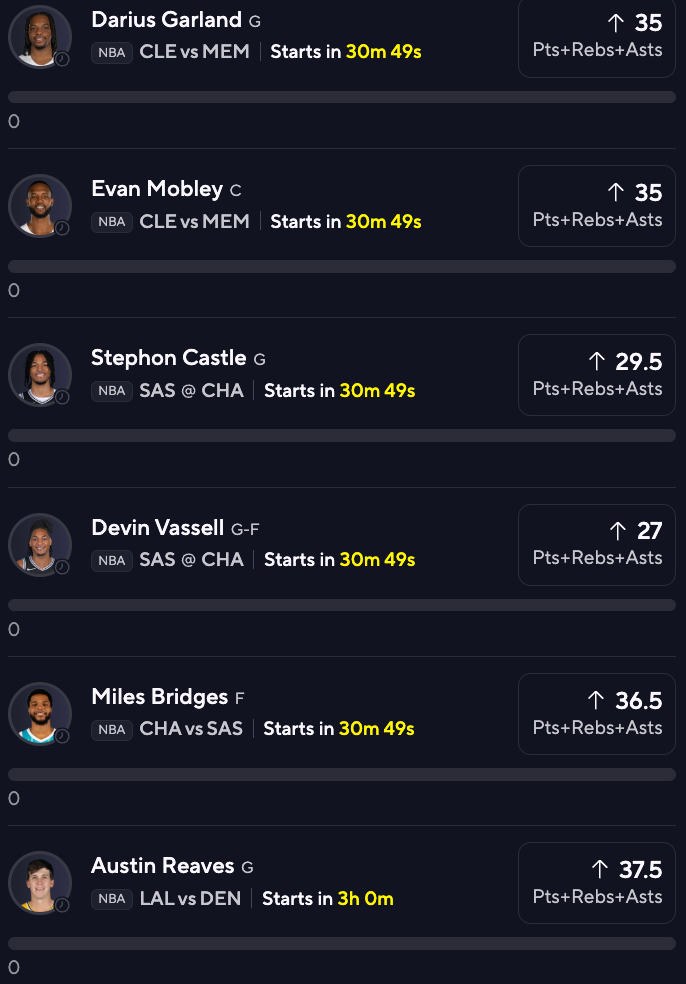Open Evan Mobley's 35 Pts+Rebs+Asts pick box
The width and height of the screenshot is (686, 984).
click(597, 206)
